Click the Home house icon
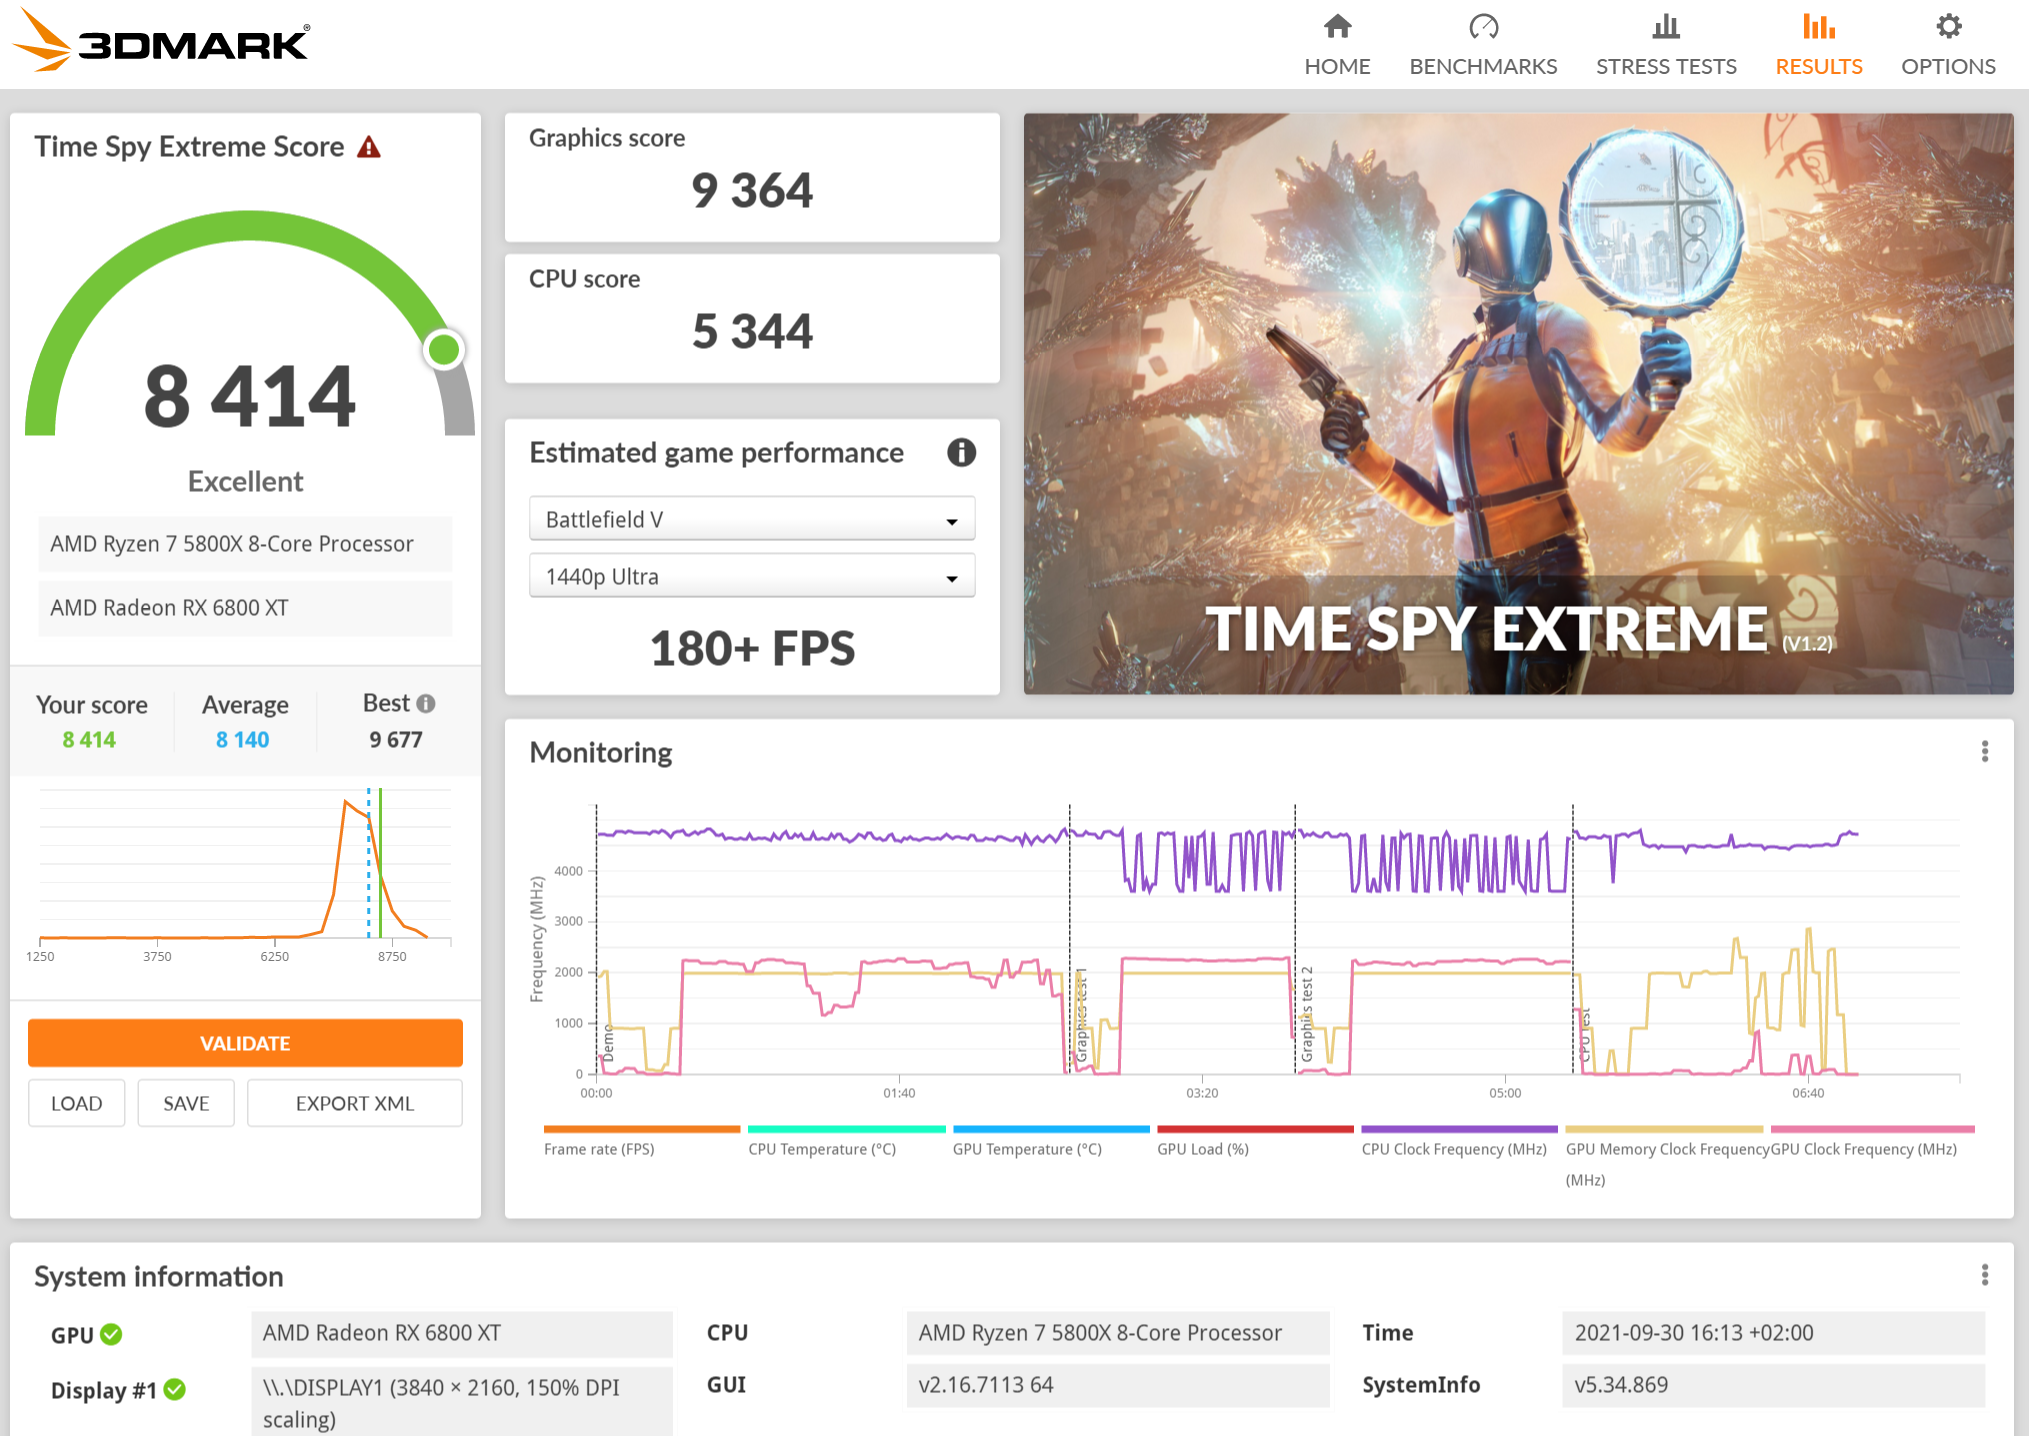This screenshot has width=2029, height=1436. (1337, 27)
